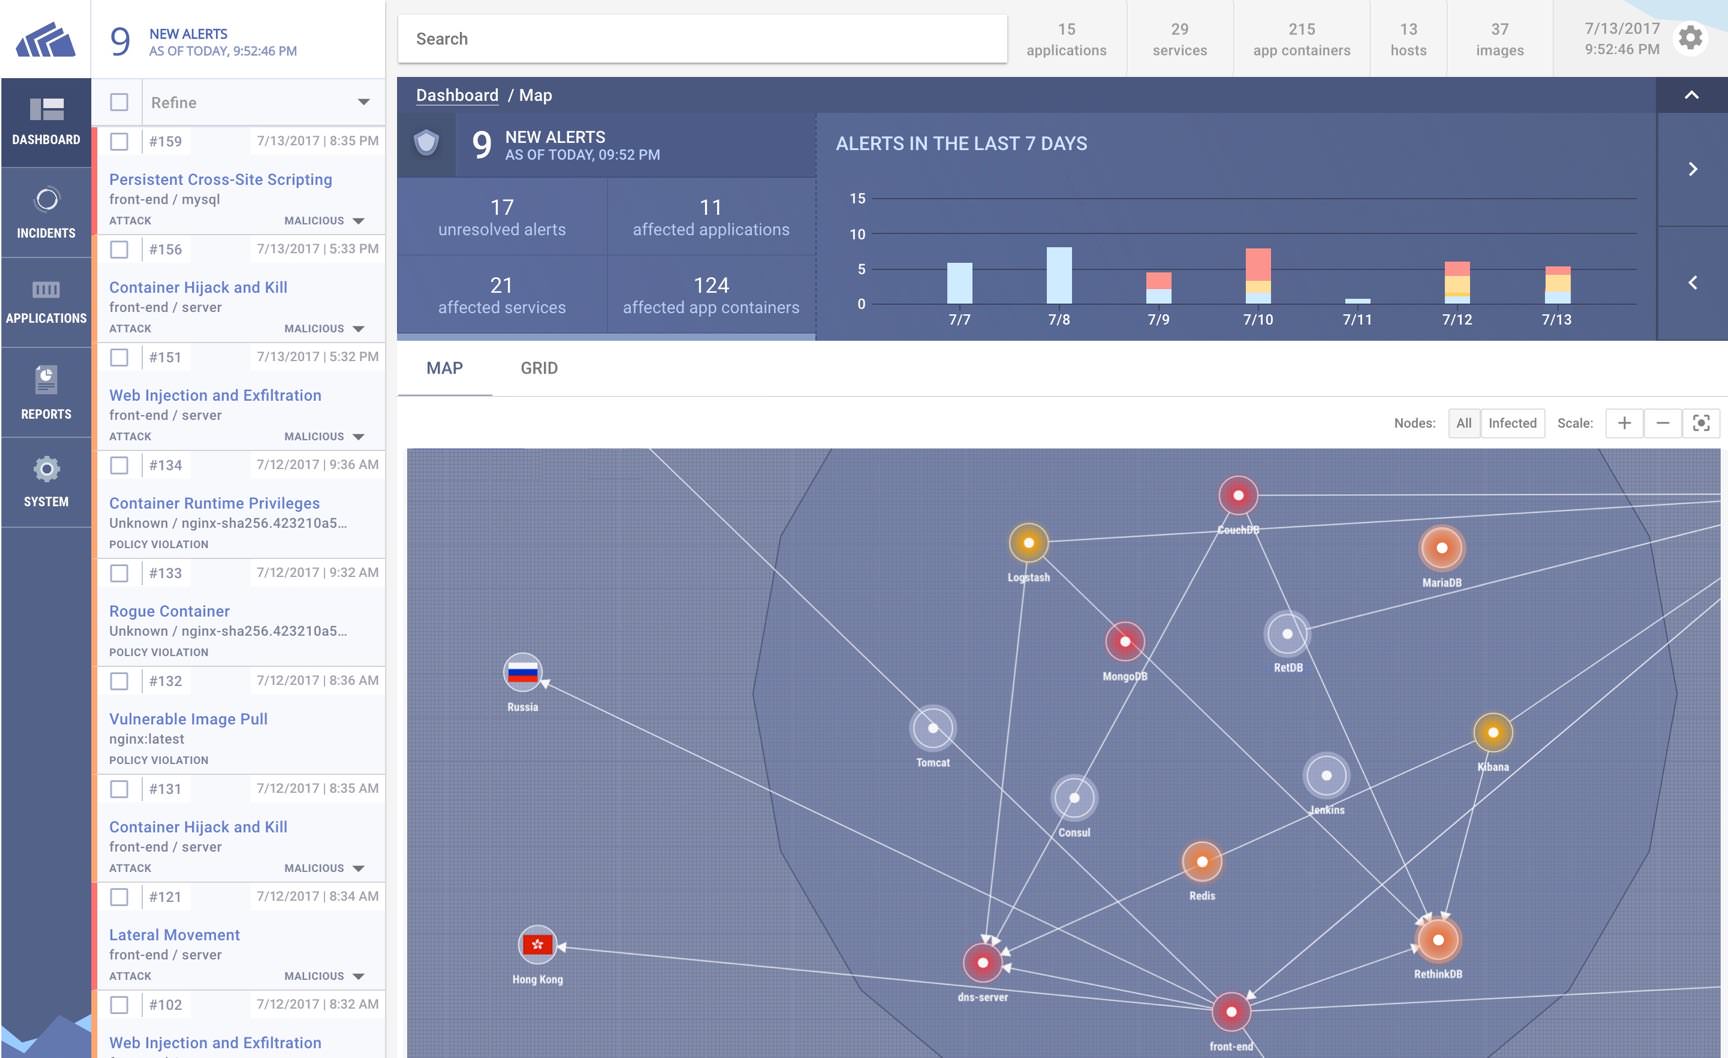Image resolution: width=1728 pixels, height=1058 pixels.
Task: Check the box for alert #133
Action: click(119, 573)
